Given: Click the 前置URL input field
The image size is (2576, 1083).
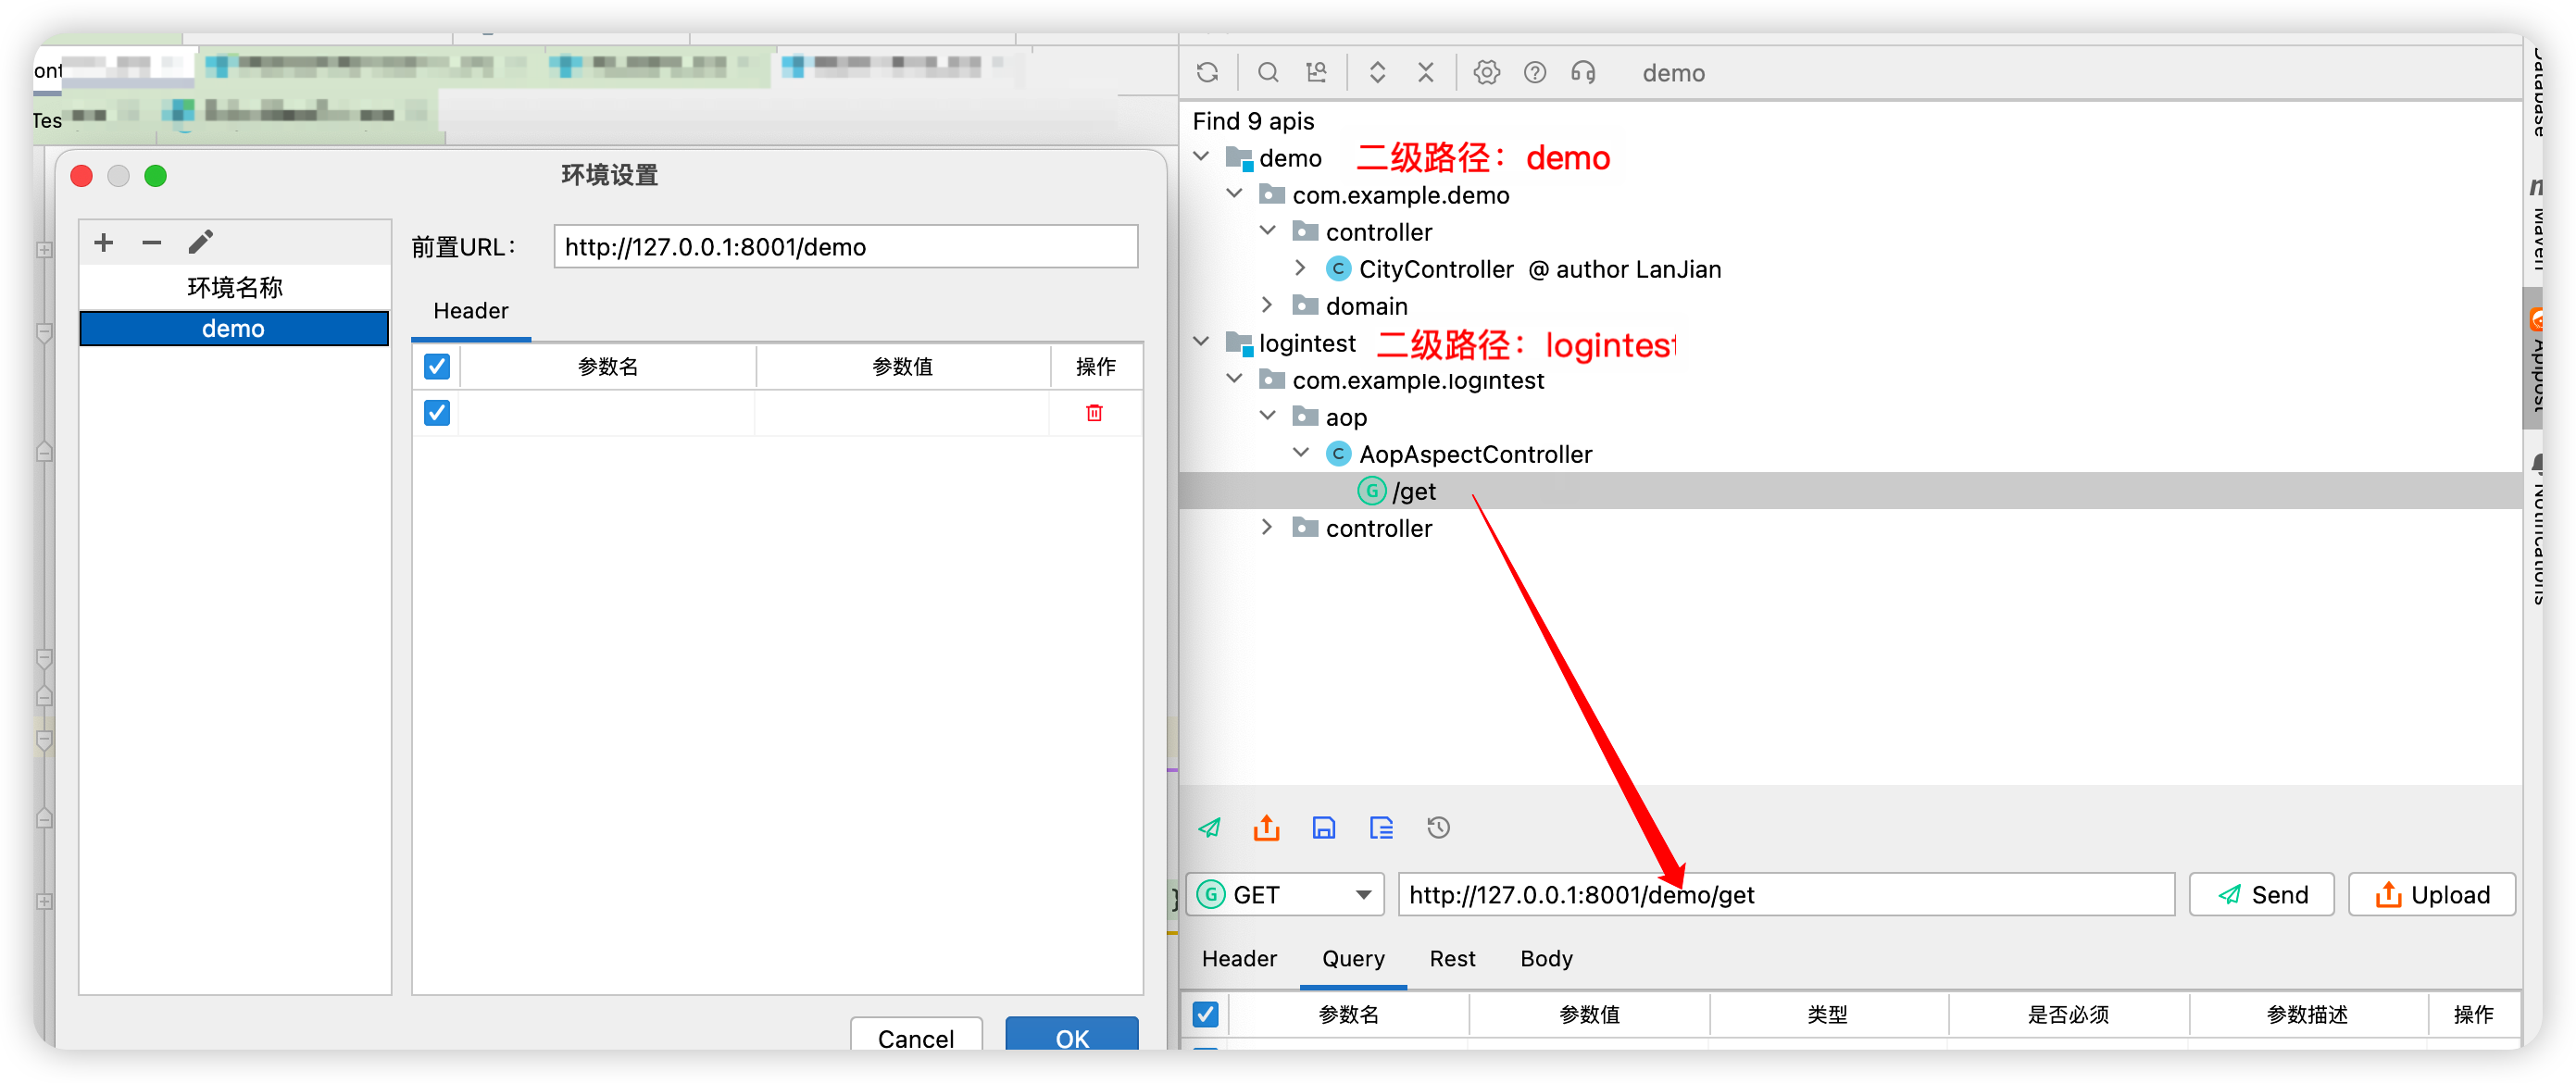Looking at the screenshot, I should (845, 246).
